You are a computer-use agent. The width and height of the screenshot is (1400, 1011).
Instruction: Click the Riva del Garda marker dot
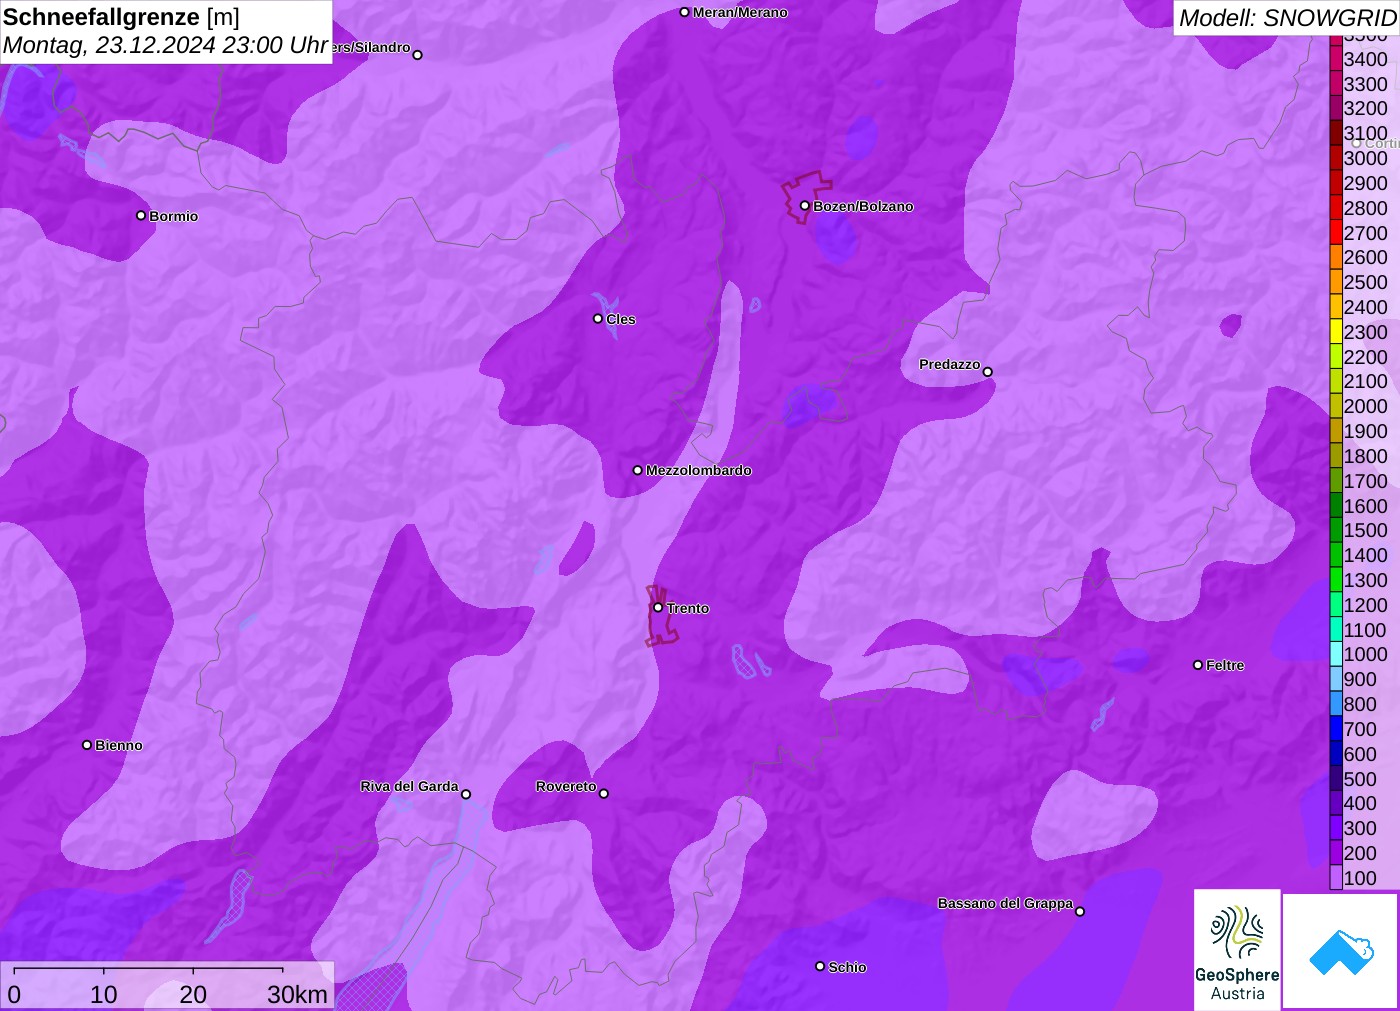[x=466, y=794]
